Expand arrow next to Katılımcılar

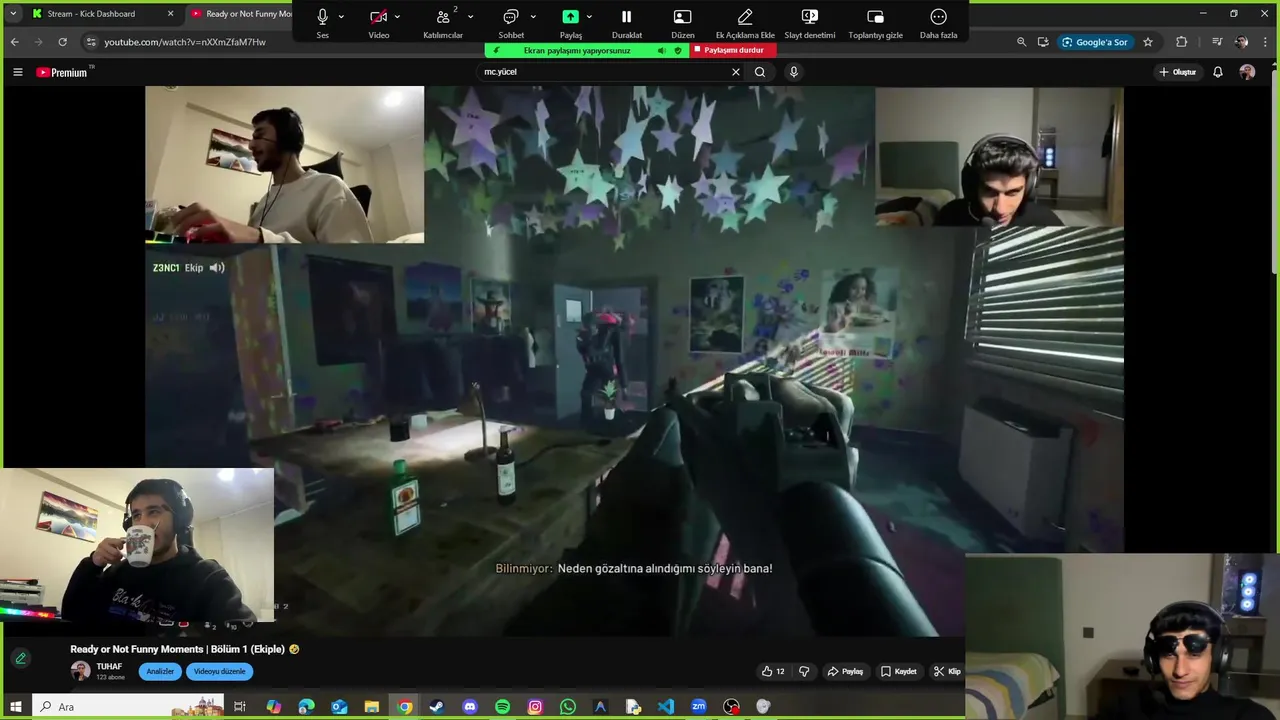pos(470,17)
